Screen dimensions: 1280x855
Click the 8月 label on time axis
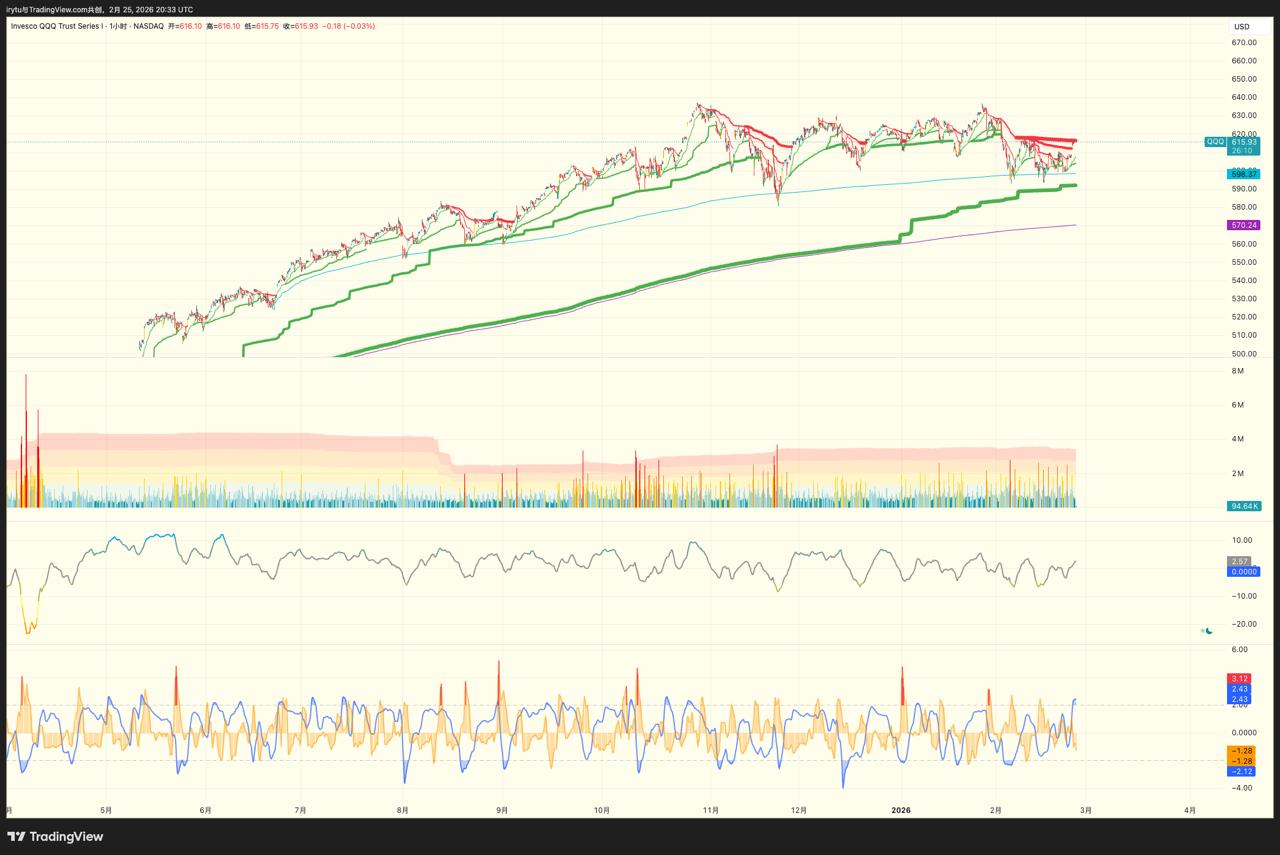click(402, 810)
